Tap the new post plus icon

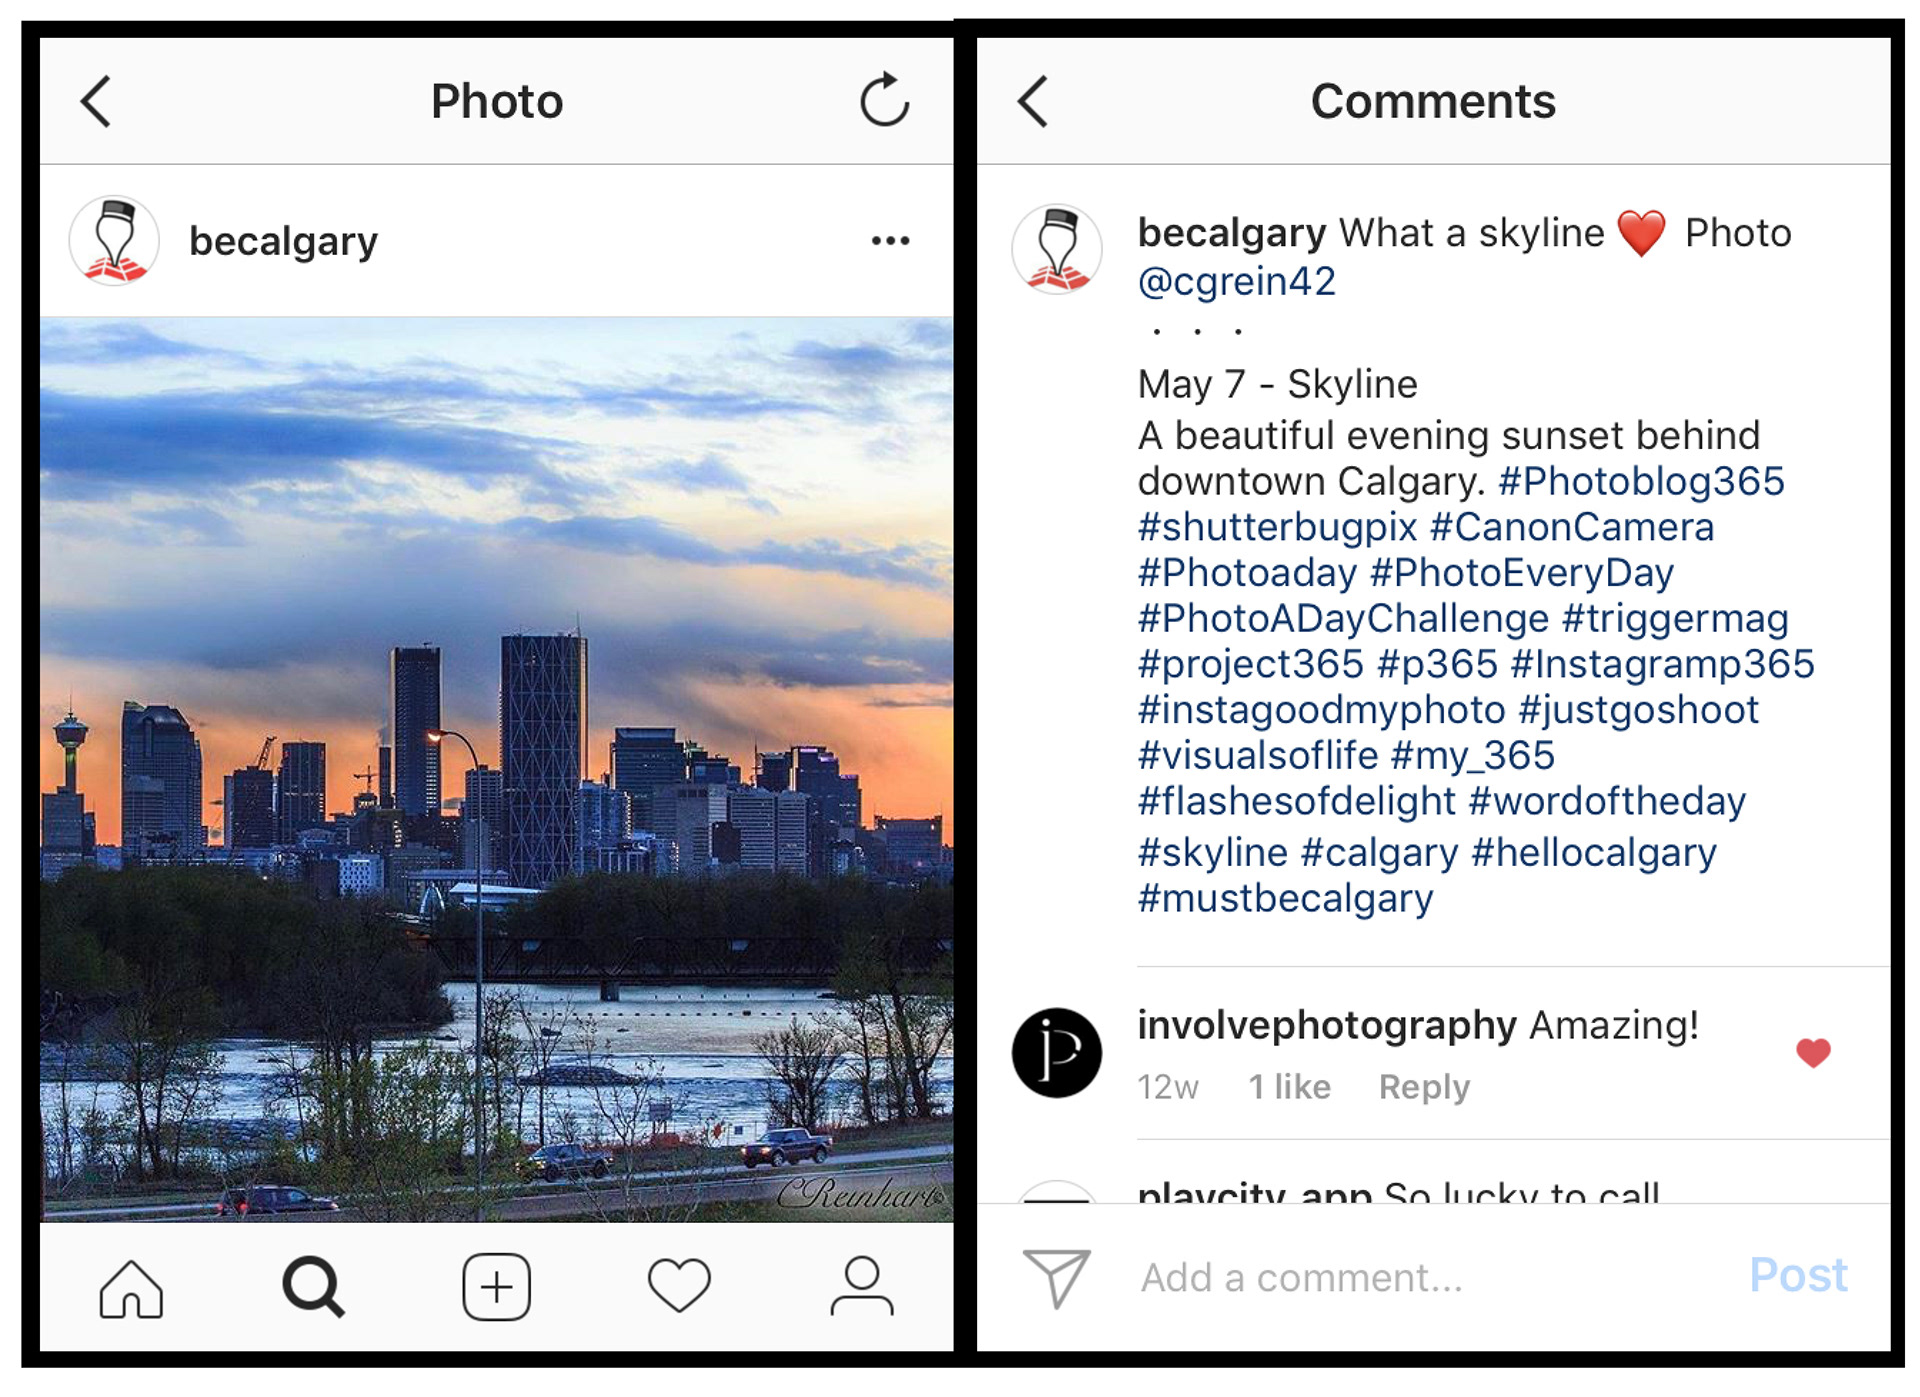click(497, 1287)
